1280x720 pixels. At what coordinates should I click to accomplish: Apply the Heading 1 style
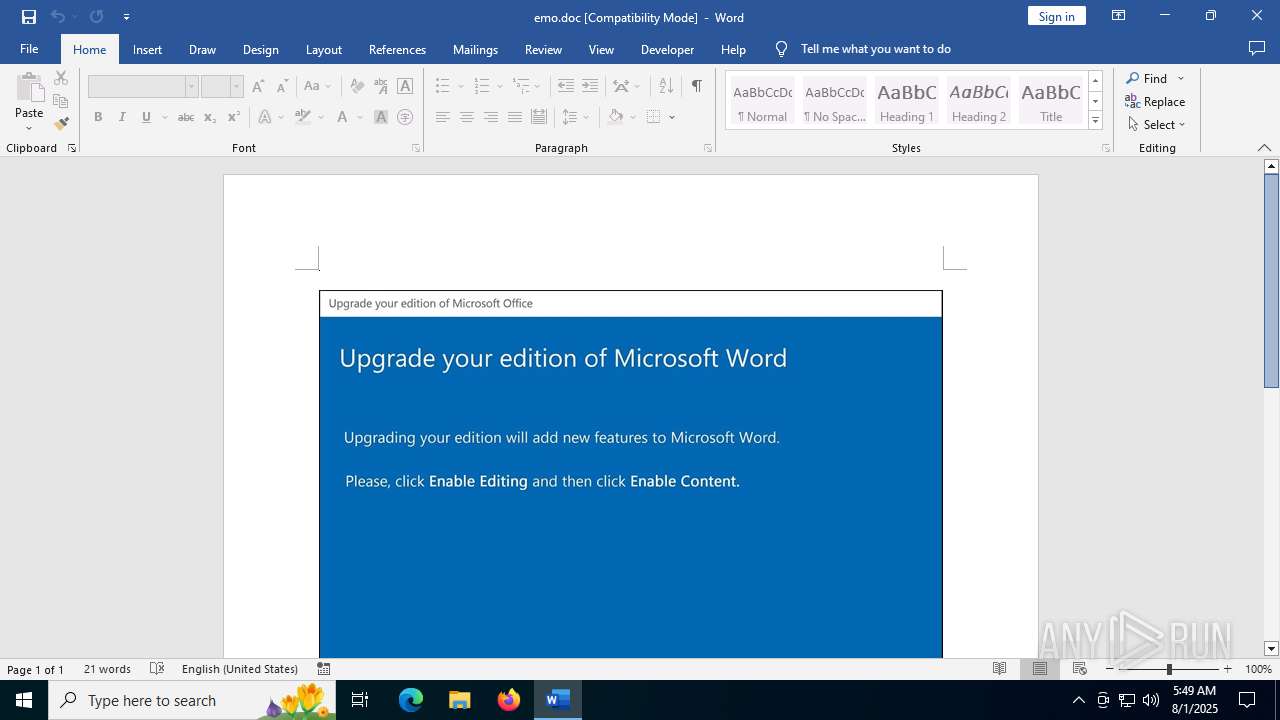tap(906, 101)
